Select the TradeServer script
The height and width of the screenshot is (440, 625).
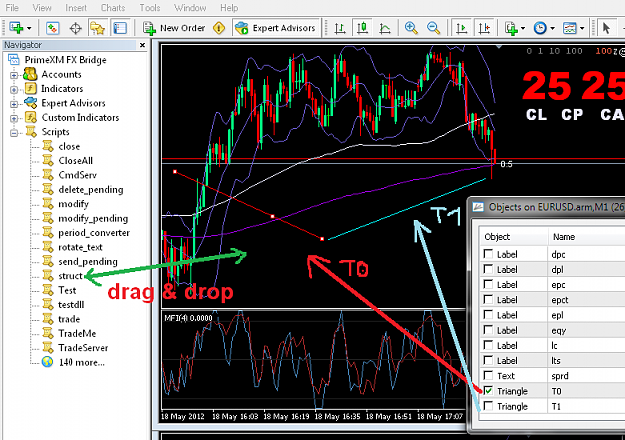pyautogui.click(x=83, y=348)
